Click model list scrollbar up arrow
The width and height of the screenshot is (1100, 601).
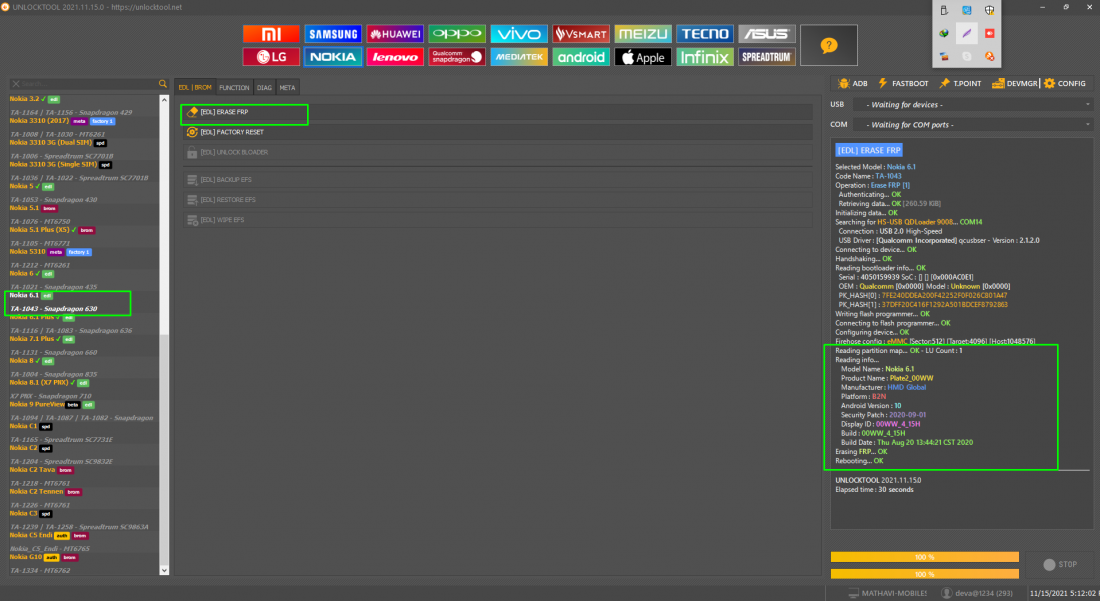(x=164, y=100)
